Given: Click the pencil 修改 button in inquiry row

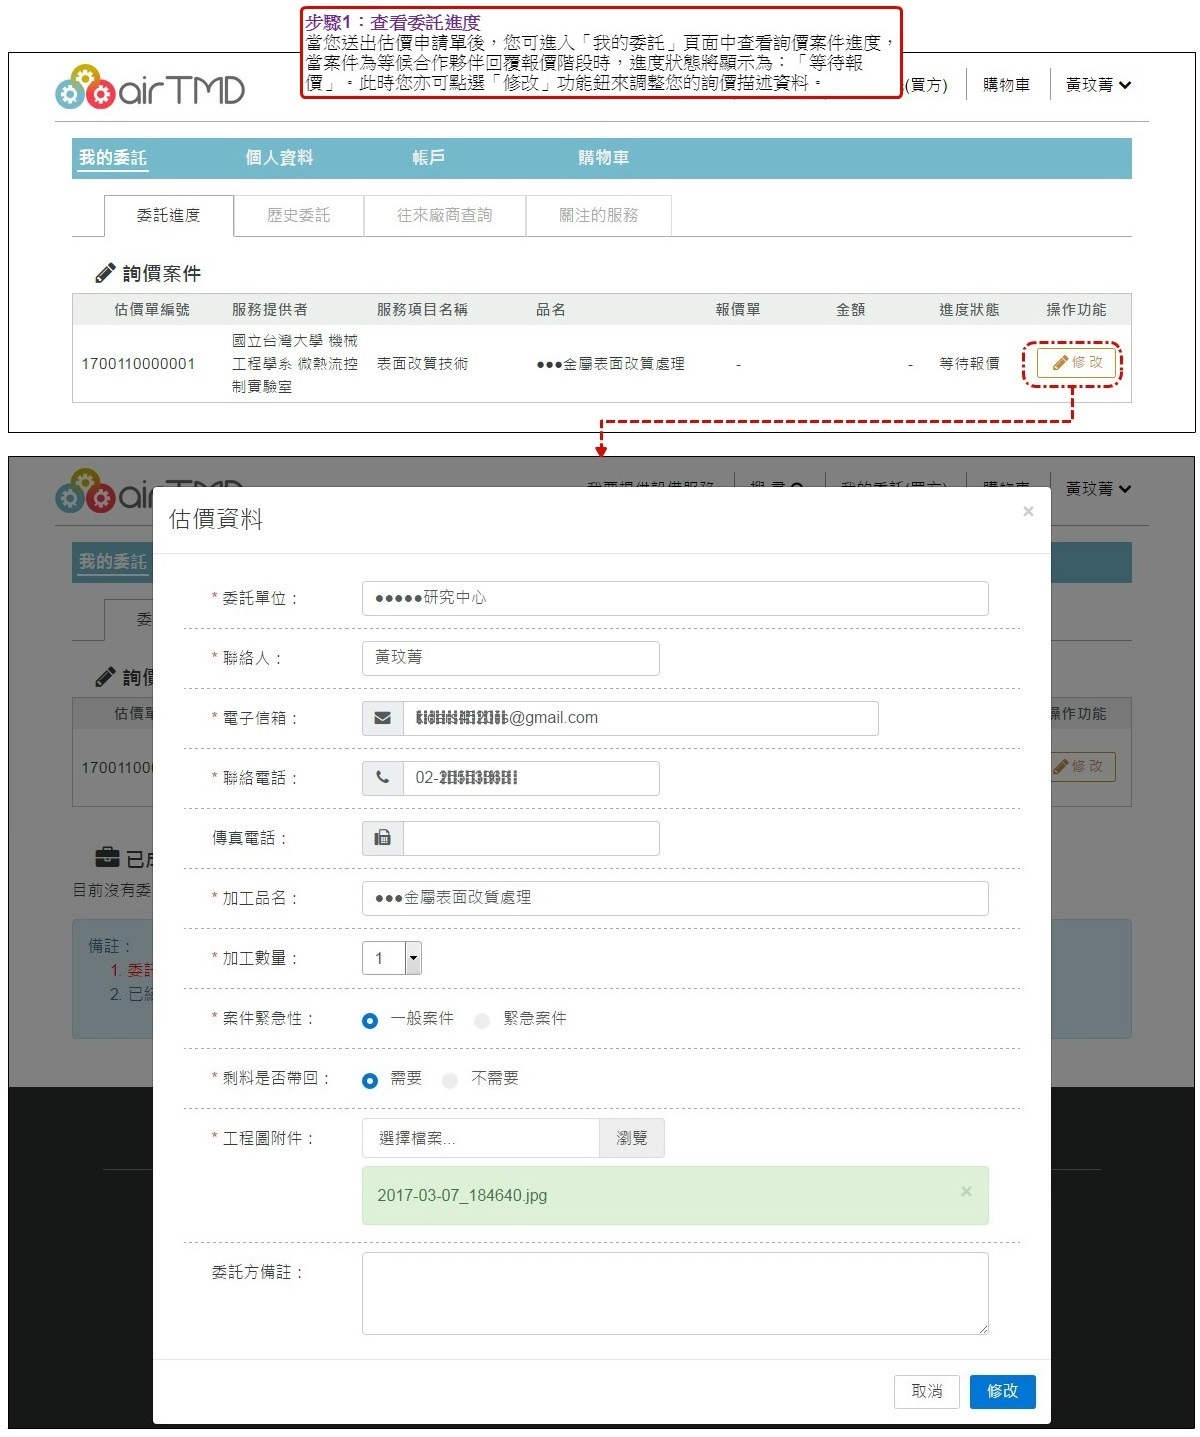Looking at the screenshot, I should (x=1076, y=363).
